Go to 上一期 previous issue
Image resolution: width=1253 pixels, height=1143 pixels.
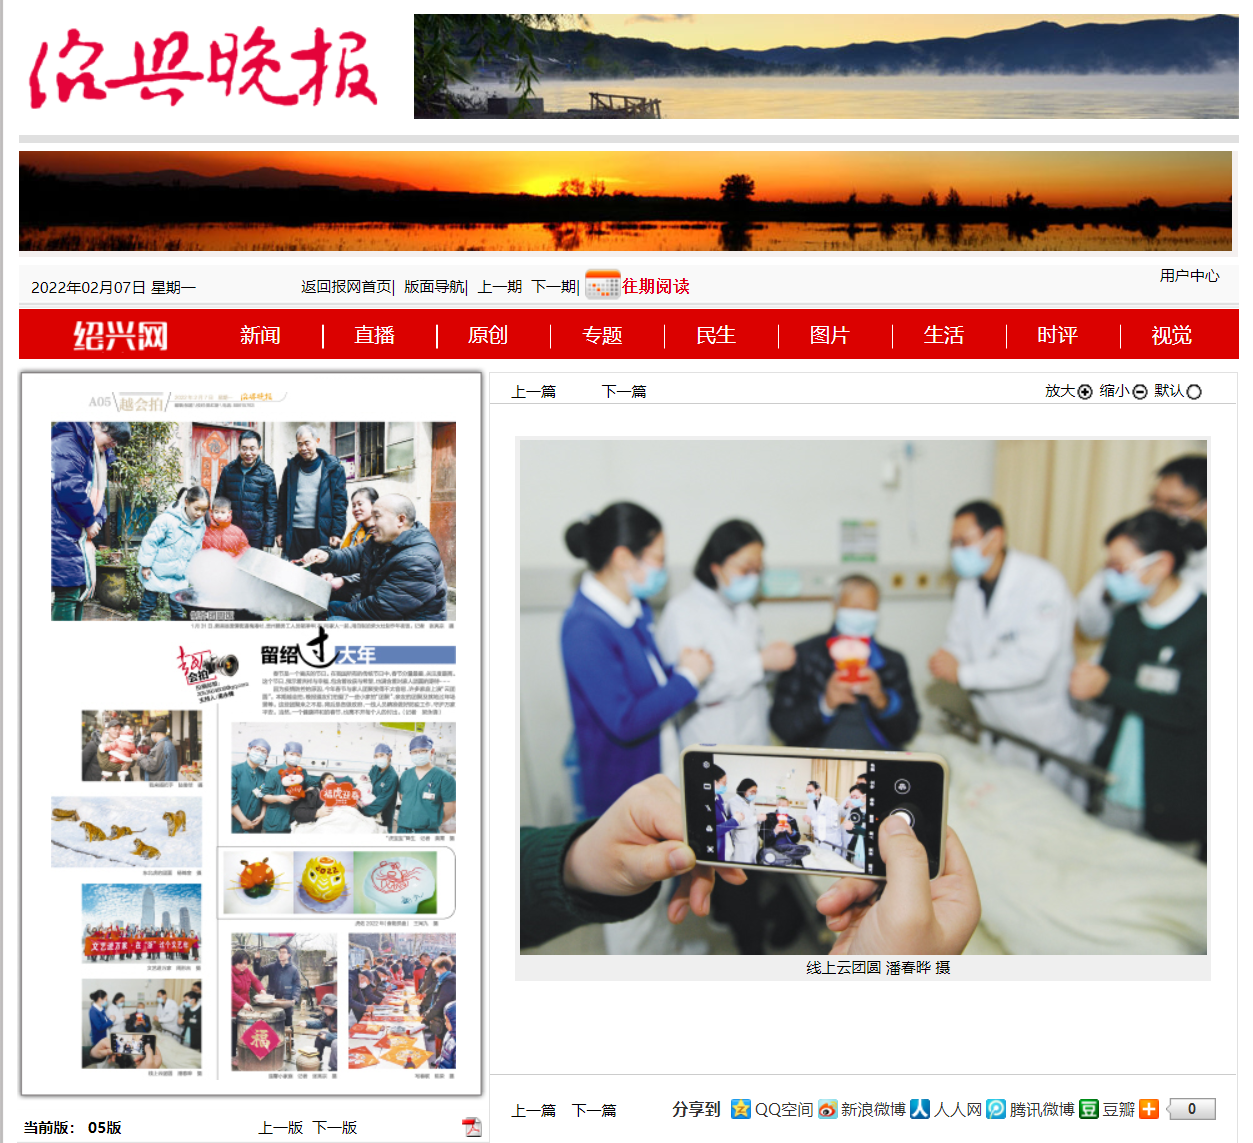click(x=499, y=287)
